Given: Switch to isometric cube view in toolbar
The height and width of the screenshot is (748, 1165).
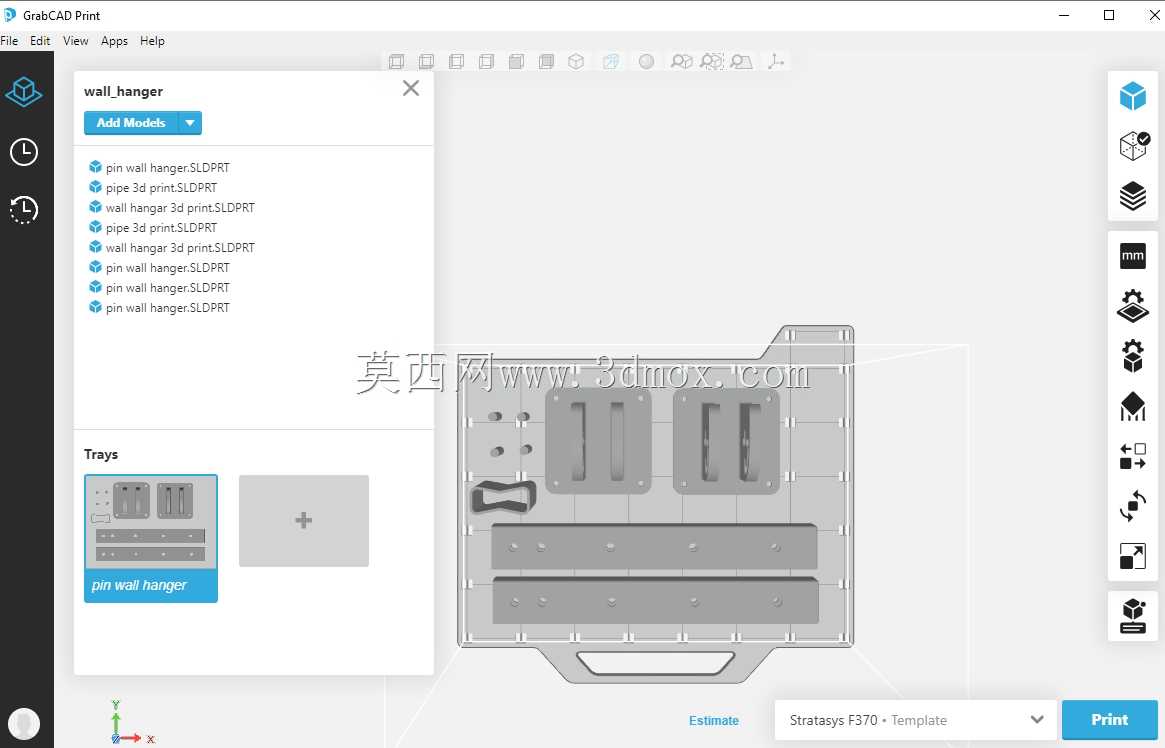Looking at the screenshot, I should [x=576, y=61].
